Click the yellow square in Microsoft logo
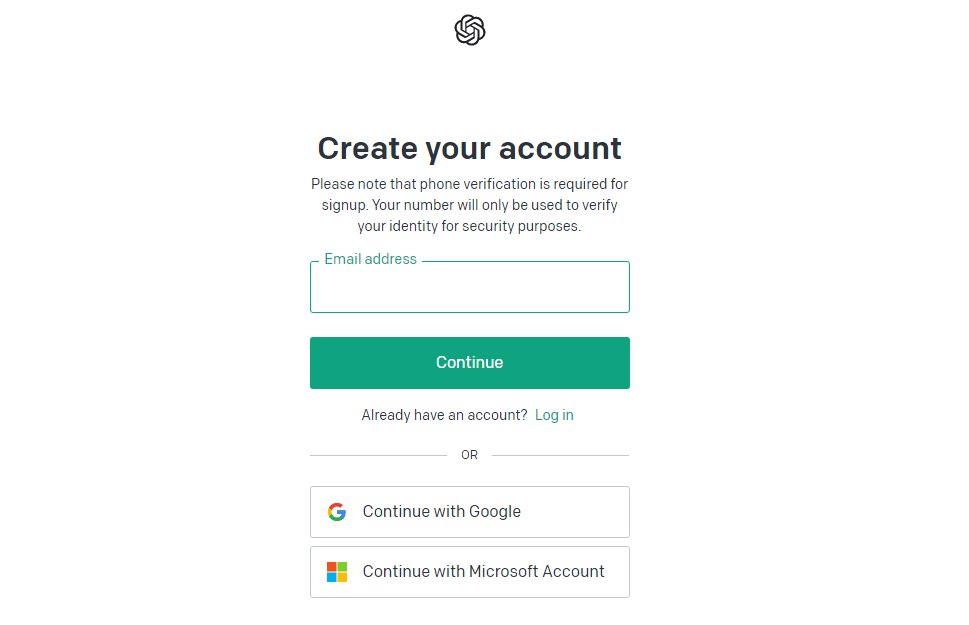The height and width of the screenshot is (625, 969). [x=342, y=577]
